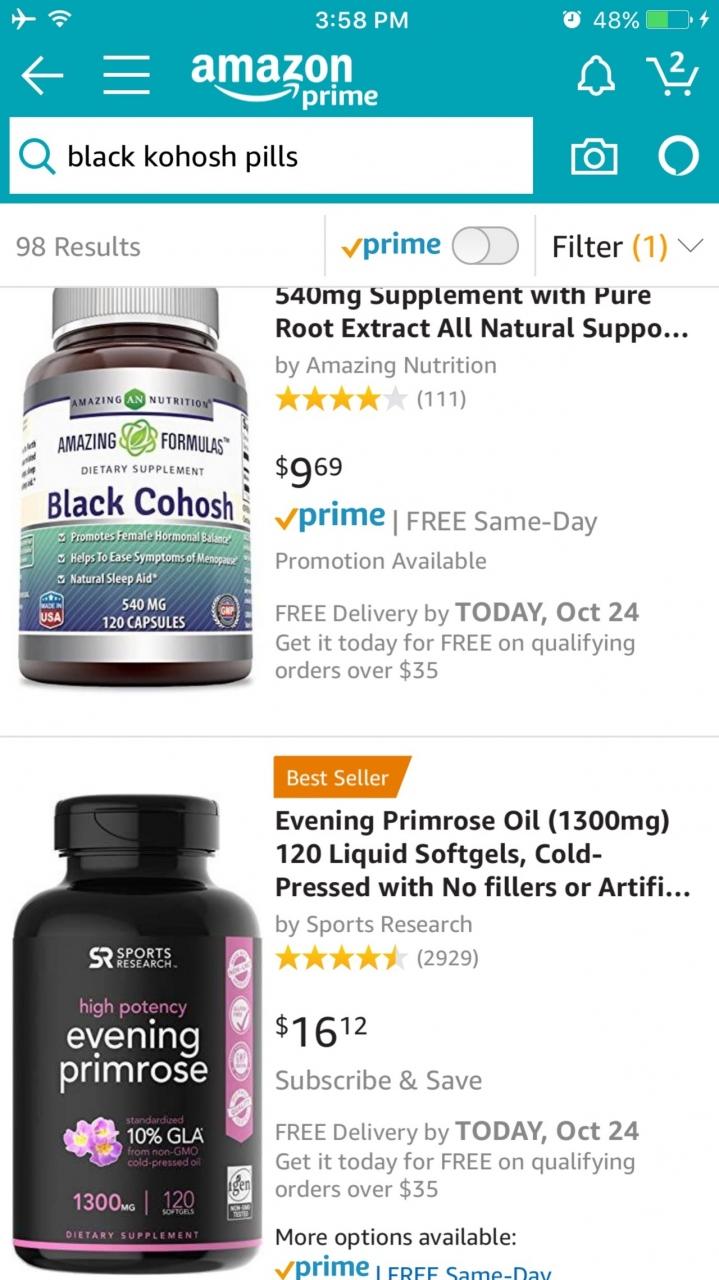View the 111 reviews rating
Image resolution: width=719 pixels, height=1280 pixels.
[x=370, y=399]
